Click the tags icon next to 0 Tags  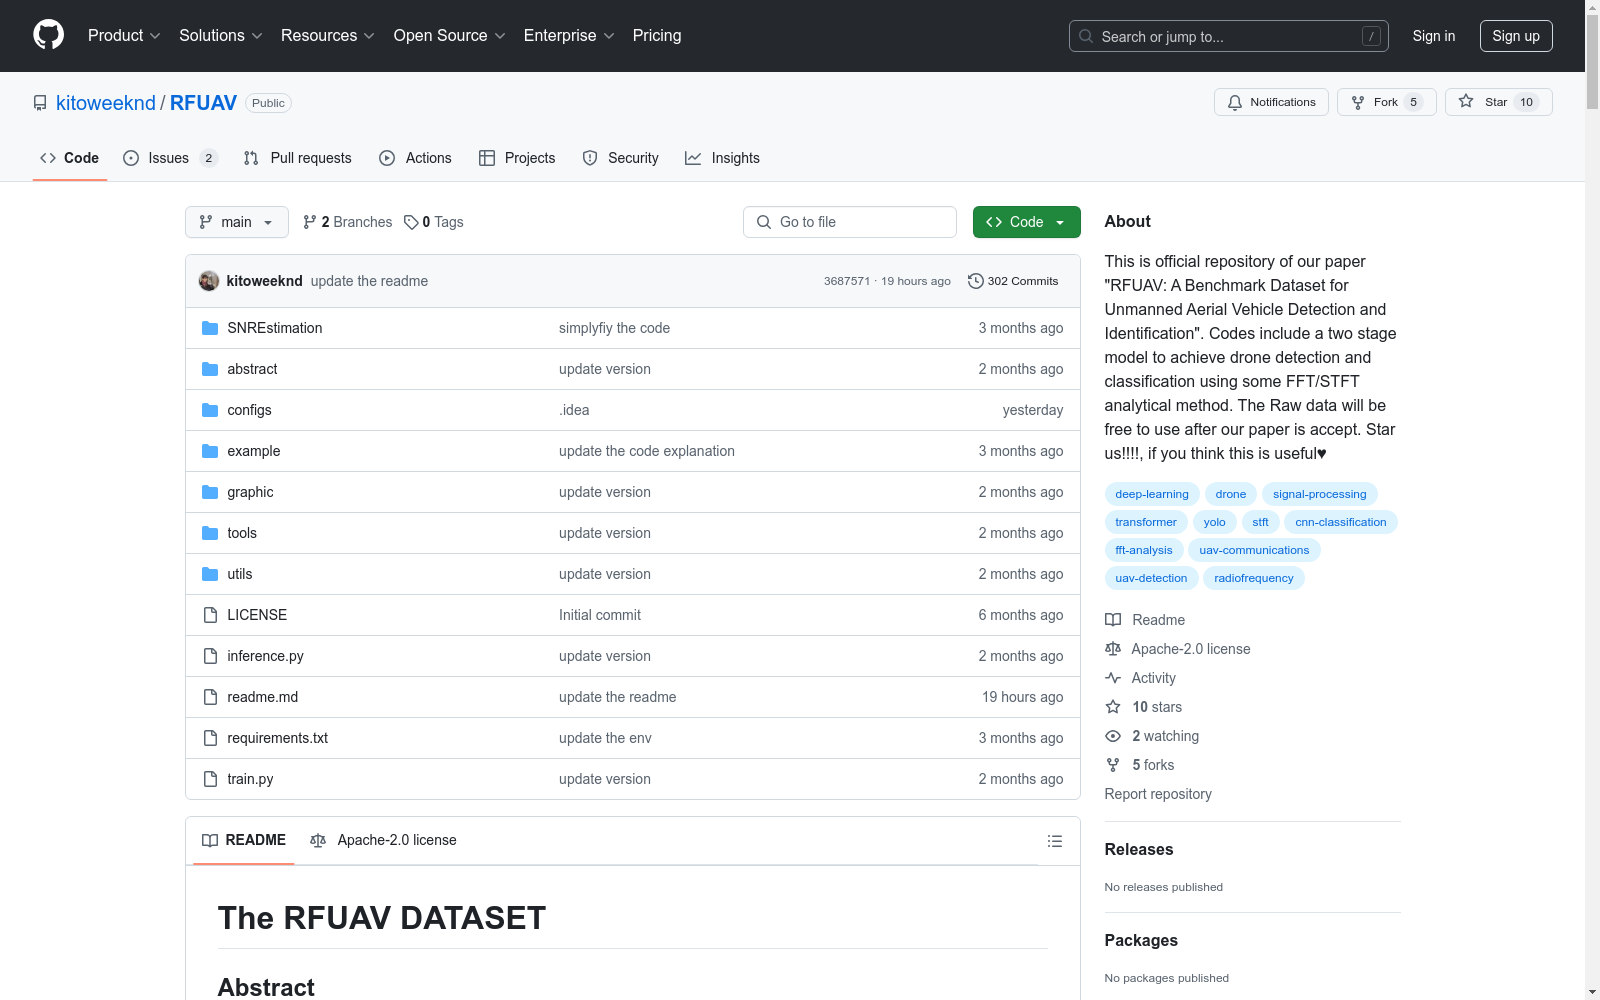411,222
